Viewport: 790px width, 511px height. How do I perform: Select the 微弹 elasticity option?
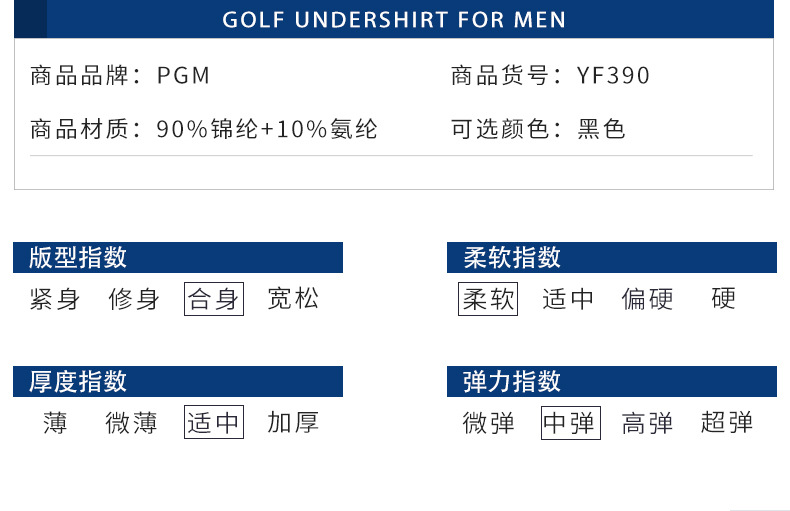489,423
